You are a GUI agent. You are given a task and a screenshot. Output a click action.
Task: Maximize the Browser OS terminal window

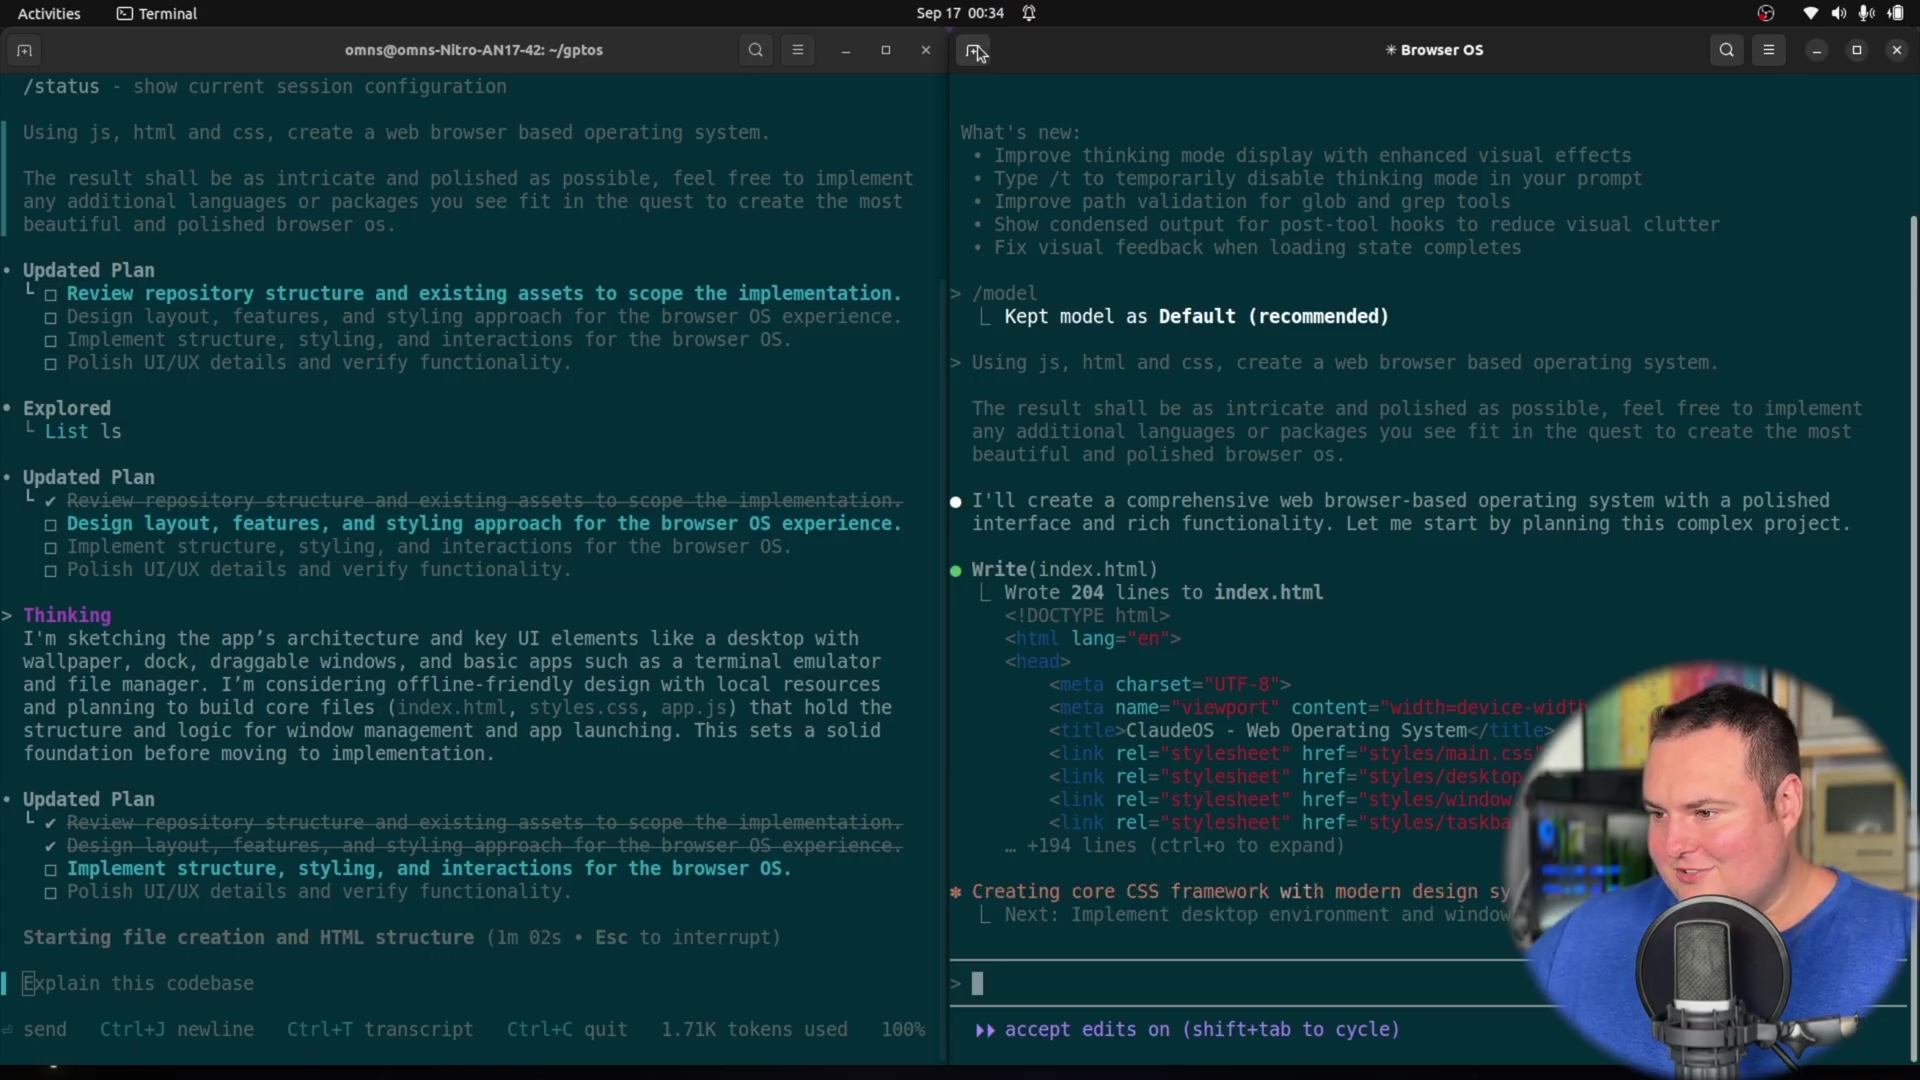click(1857, 50)
